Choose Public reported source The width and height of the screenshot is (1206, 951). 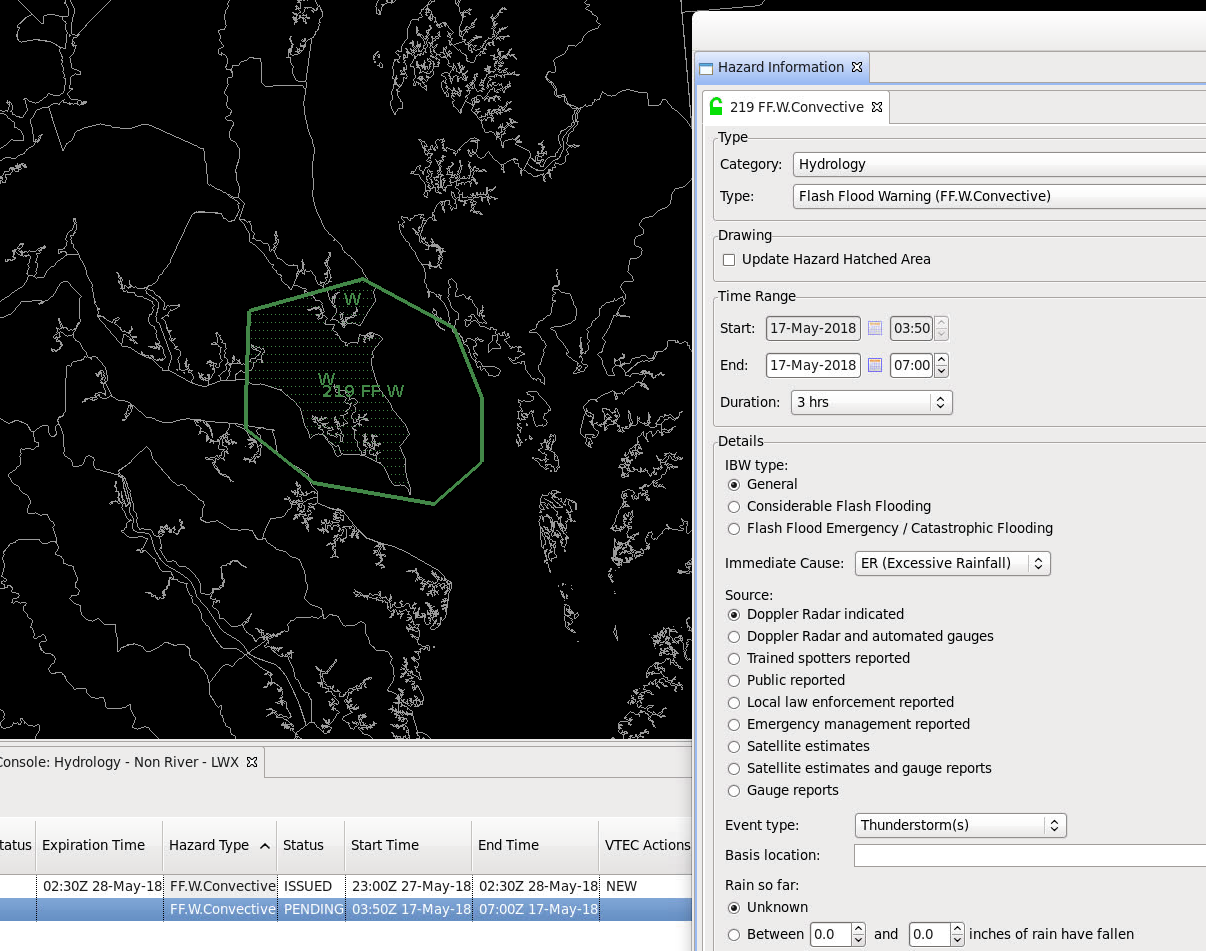point(734,681)
